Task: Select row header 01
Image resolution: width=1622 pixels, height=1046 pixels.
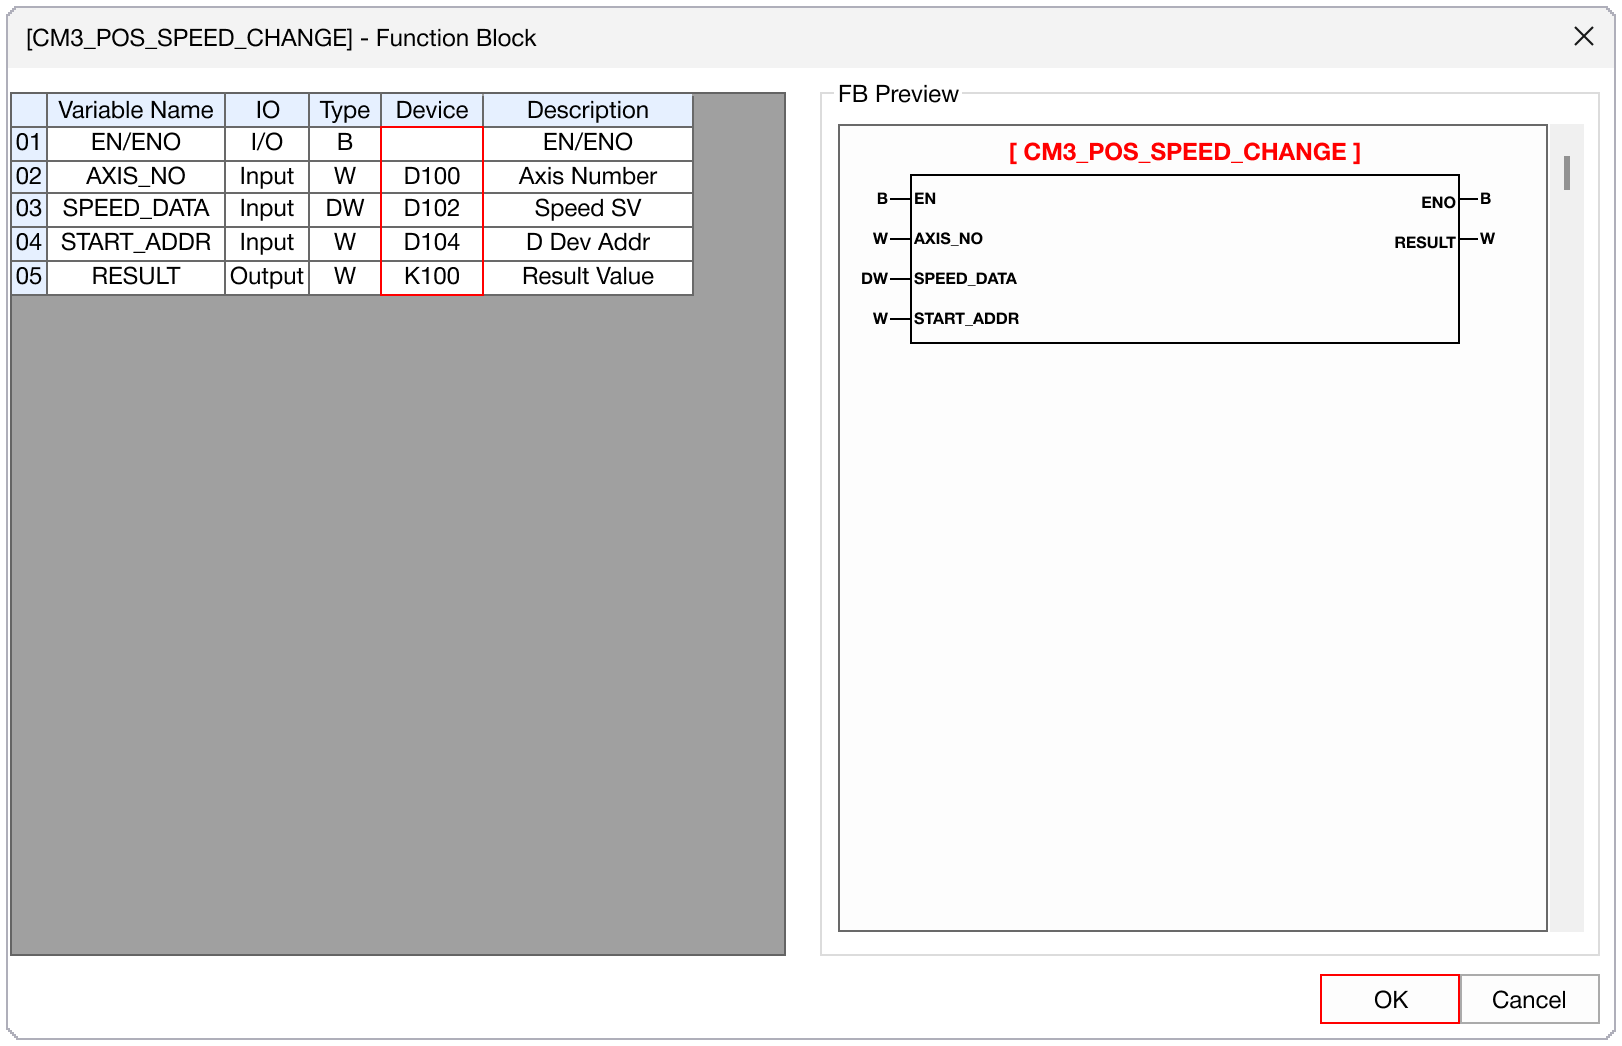Action: pyautogui.click(x=29, y=143)
